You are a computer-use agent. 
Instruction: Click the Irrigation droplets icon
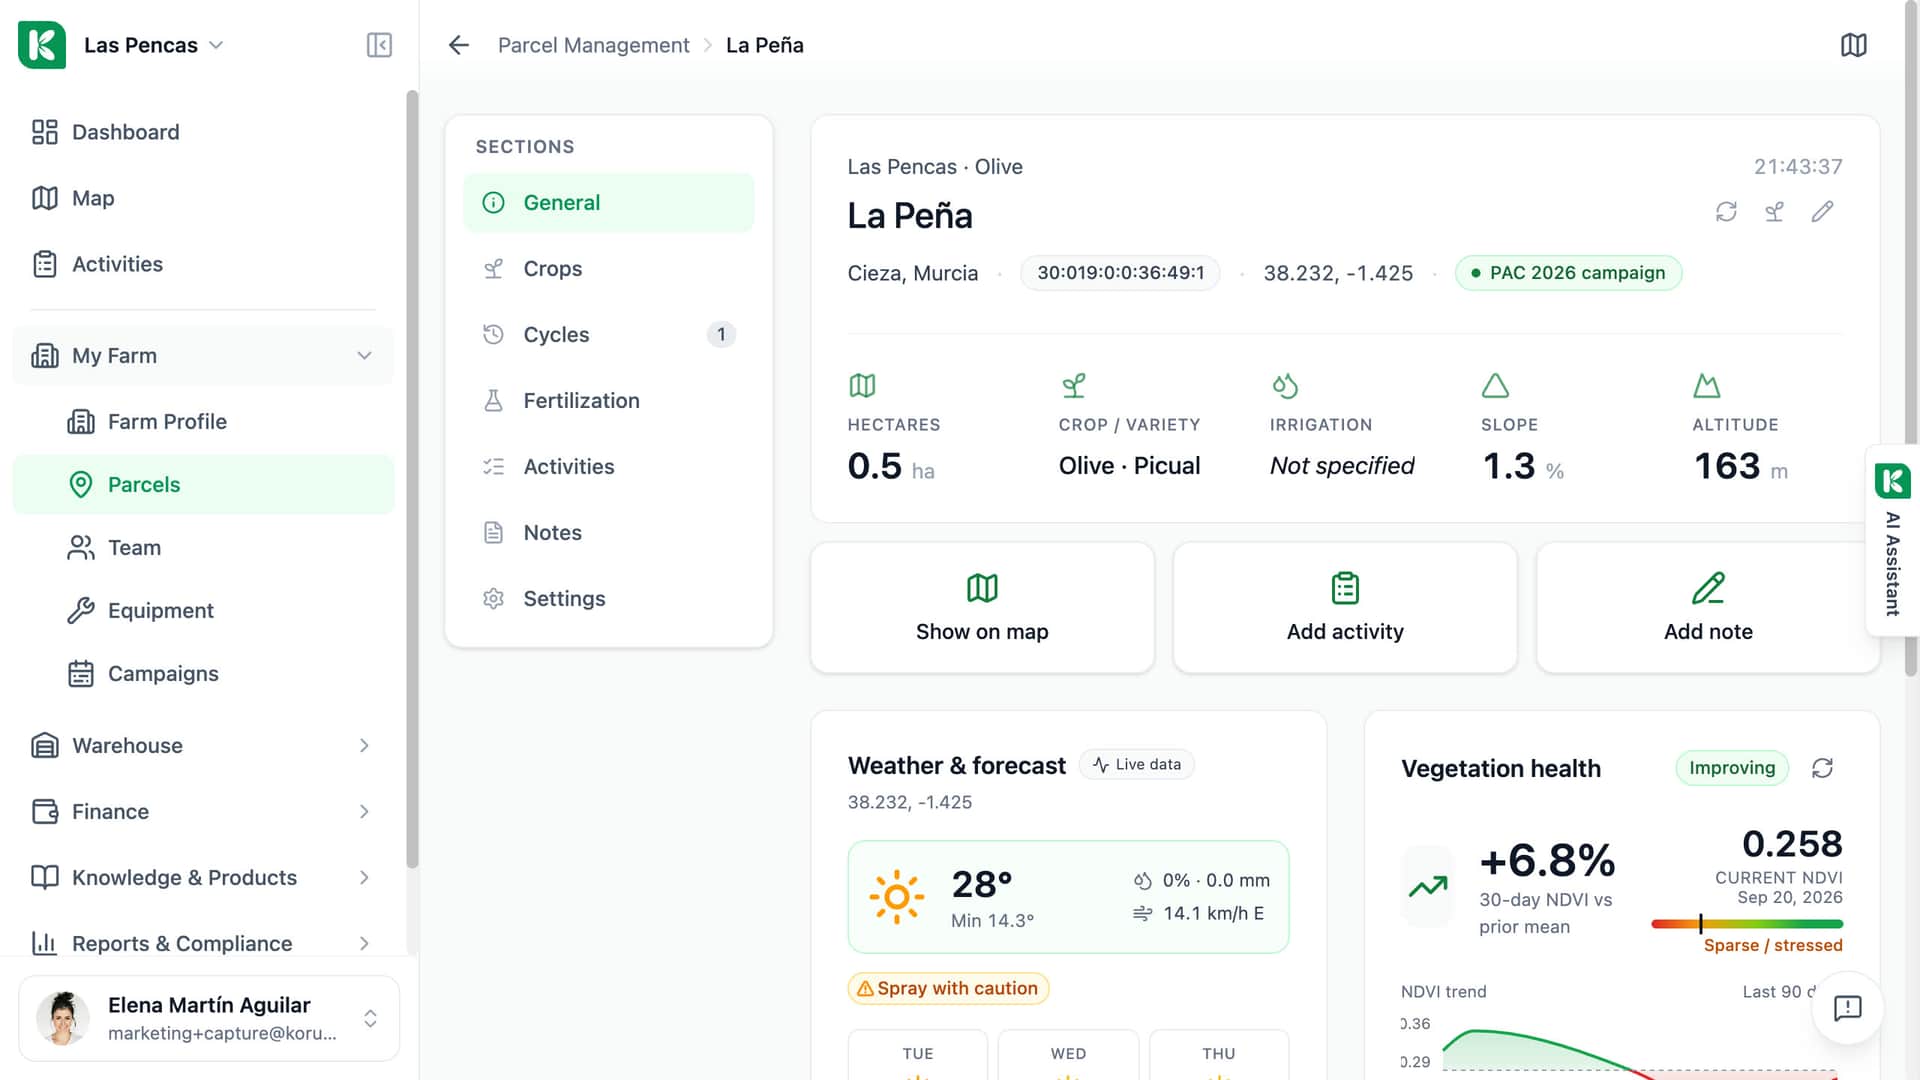tap(1285, 385)
